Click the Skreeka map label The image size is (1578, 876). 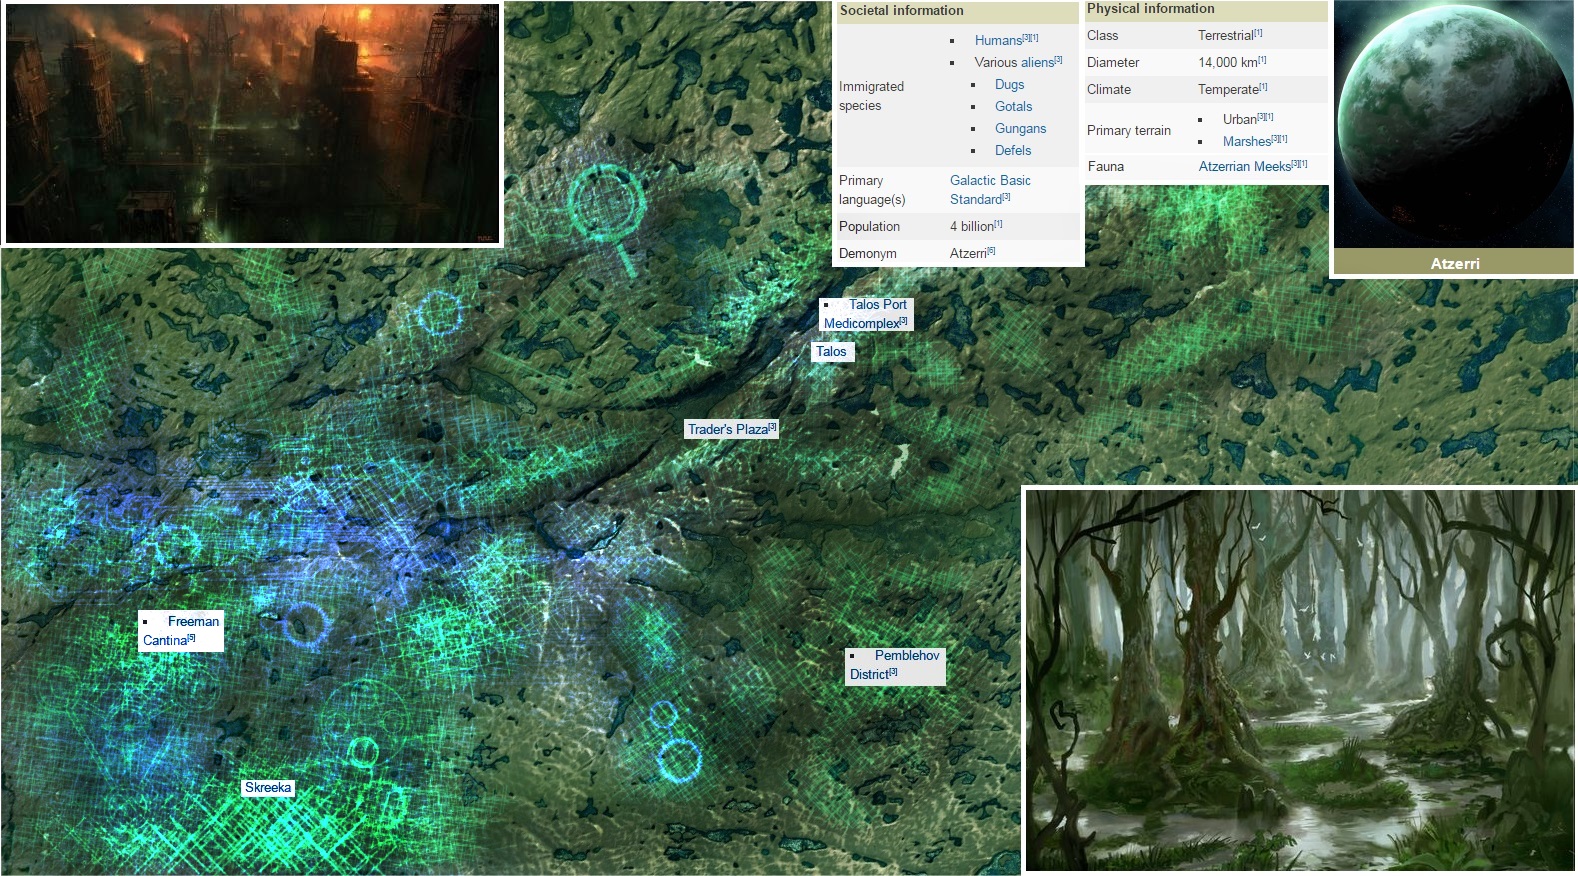pos(268,788)
